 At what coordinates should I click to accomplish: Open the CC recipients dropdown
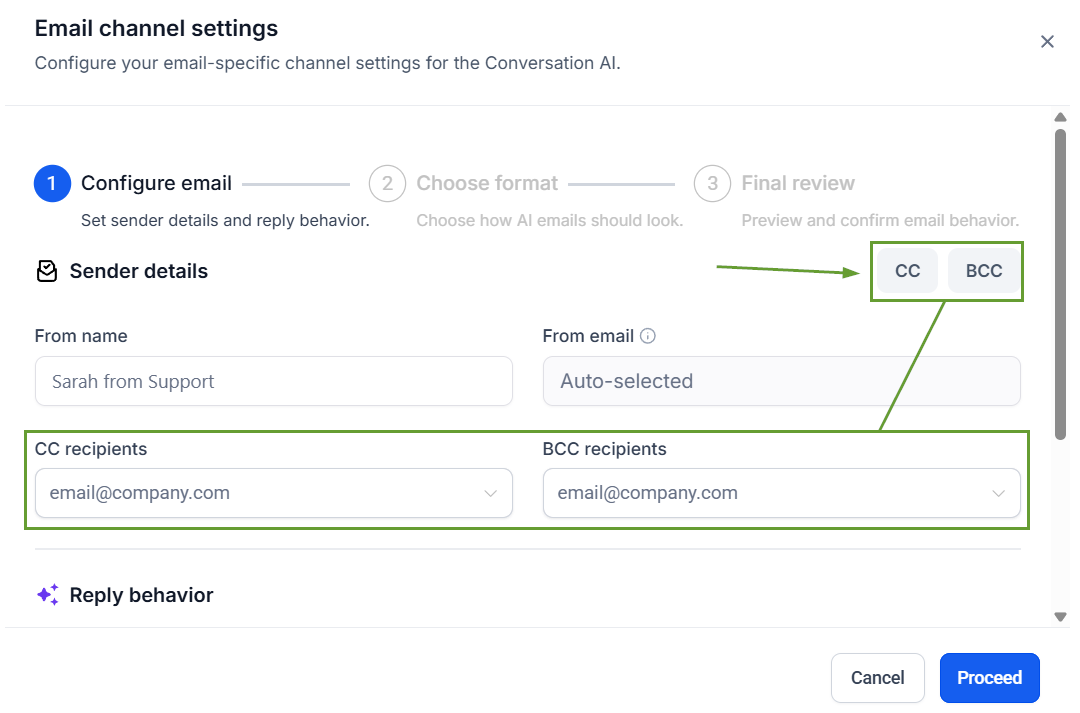(260, 493)
